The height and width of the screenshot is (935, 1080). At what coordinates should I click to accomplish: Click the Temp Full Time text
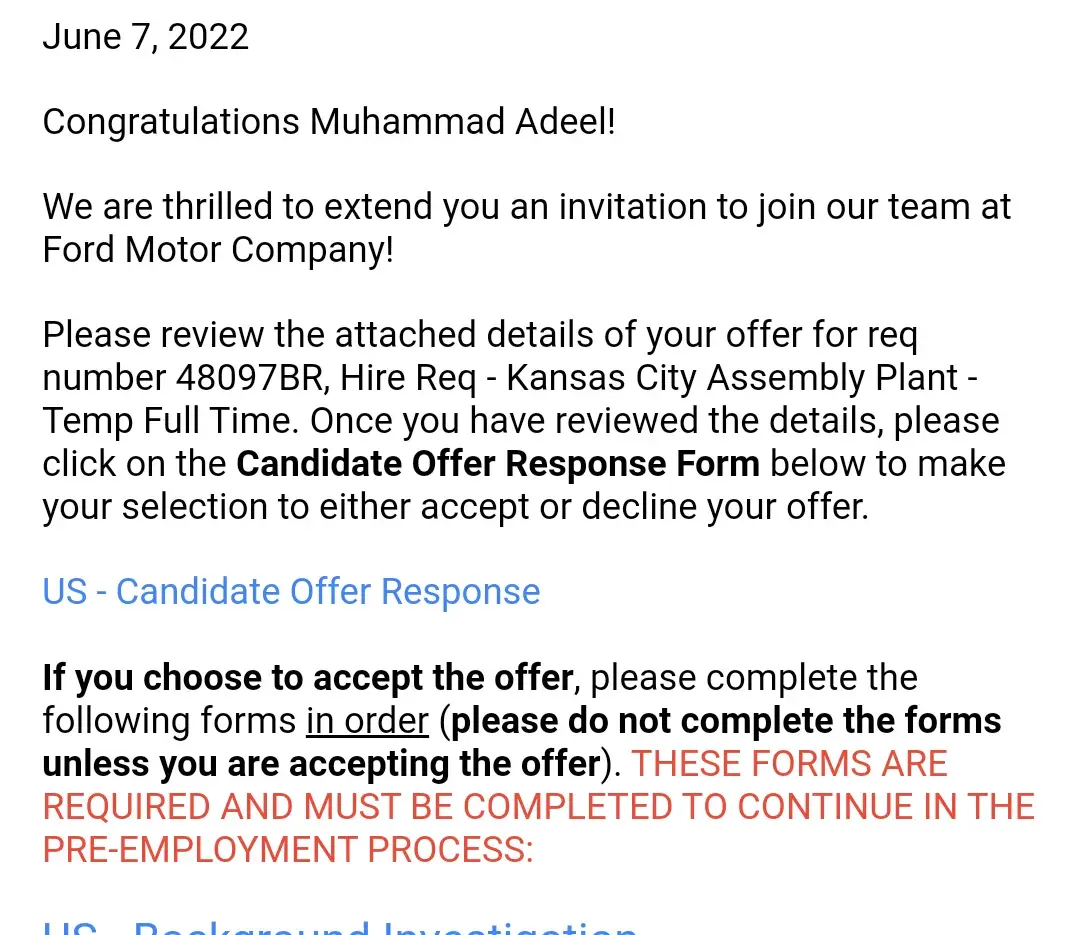(170, 421)
